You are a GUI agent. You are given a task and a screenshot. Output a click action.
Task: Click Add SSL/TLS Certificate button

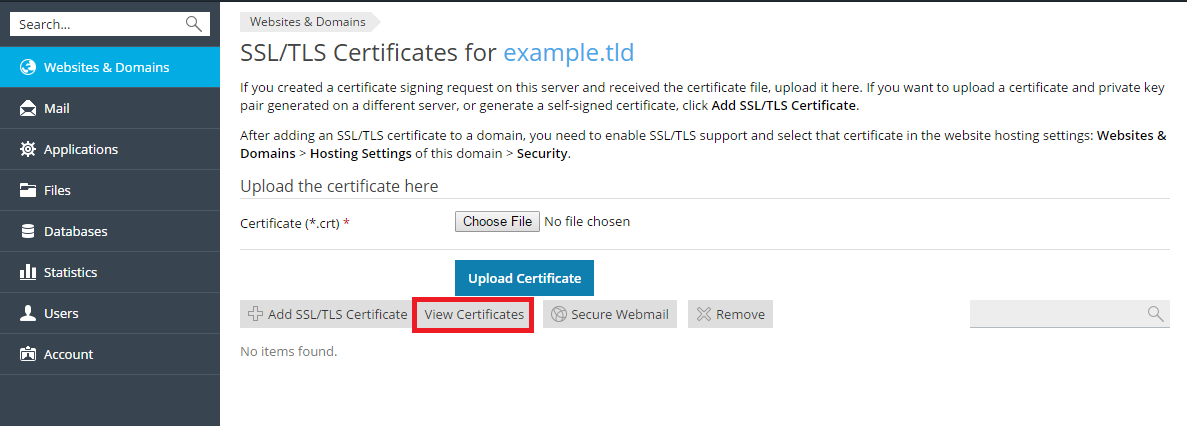tap(324, 314)
